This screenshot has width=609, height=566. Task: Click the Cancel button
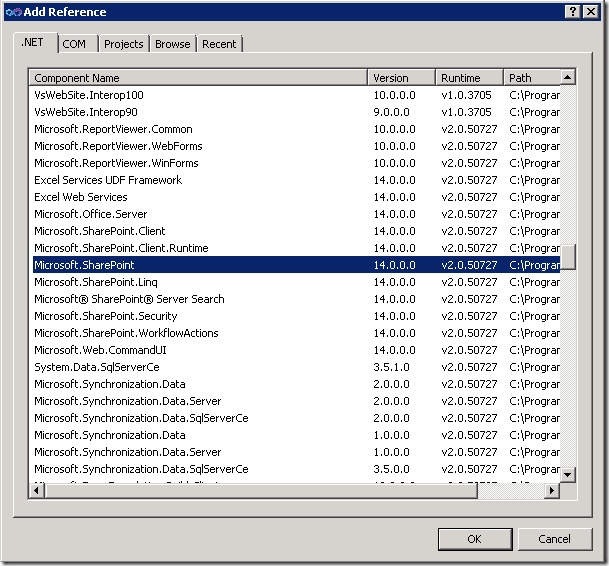click(555, 539)
